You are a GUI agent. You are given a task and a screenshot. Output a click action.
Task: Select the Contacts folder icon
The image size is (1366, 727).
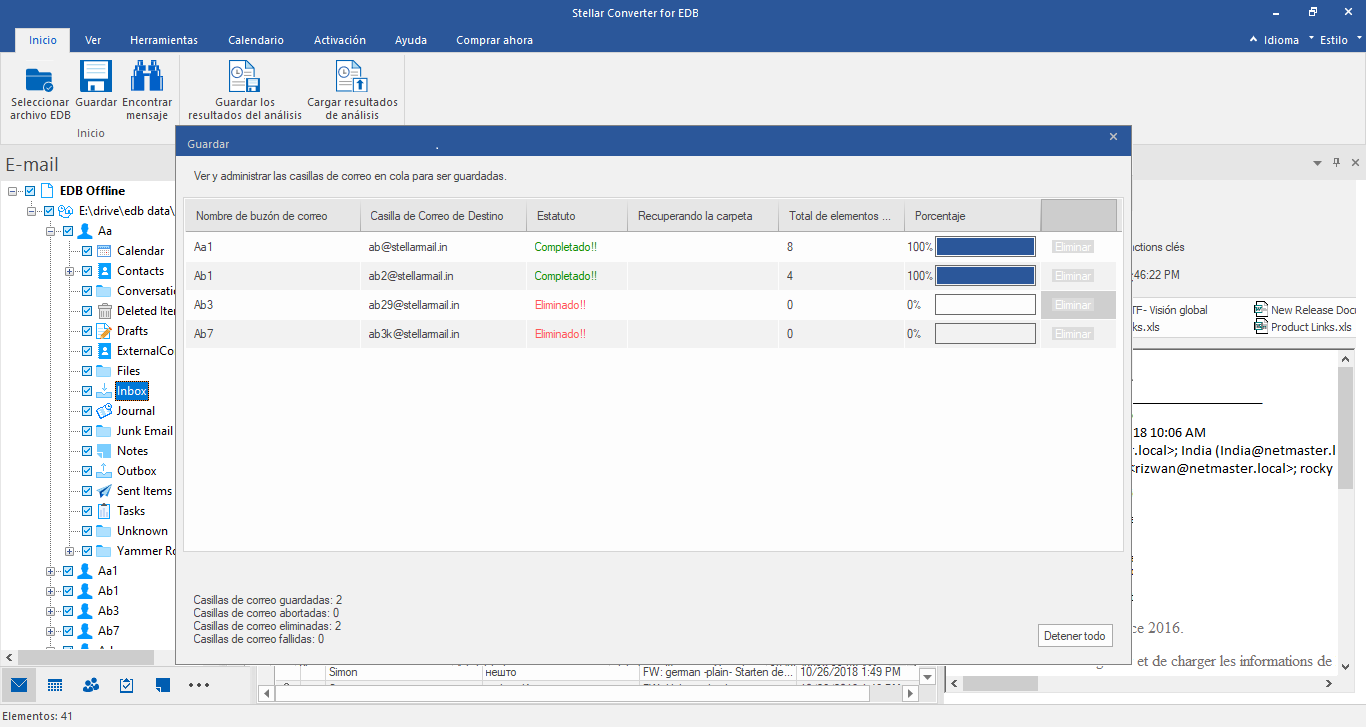point(104,271)
